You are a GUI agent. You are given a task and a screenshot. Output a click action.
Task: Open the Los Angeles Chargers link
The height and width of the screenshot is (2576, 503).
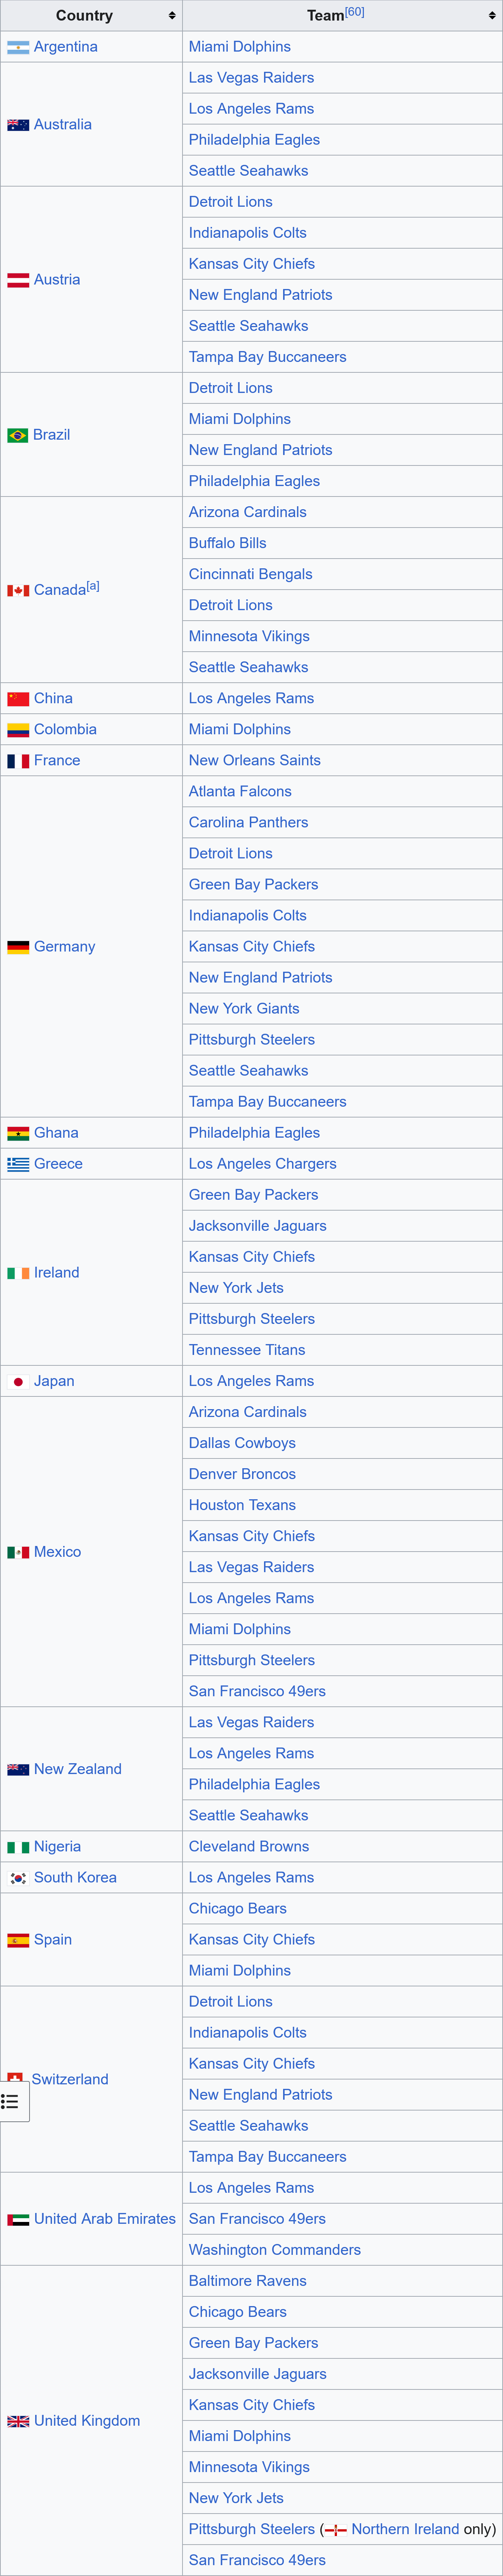pyautogui.click(x=262, y=1164)
